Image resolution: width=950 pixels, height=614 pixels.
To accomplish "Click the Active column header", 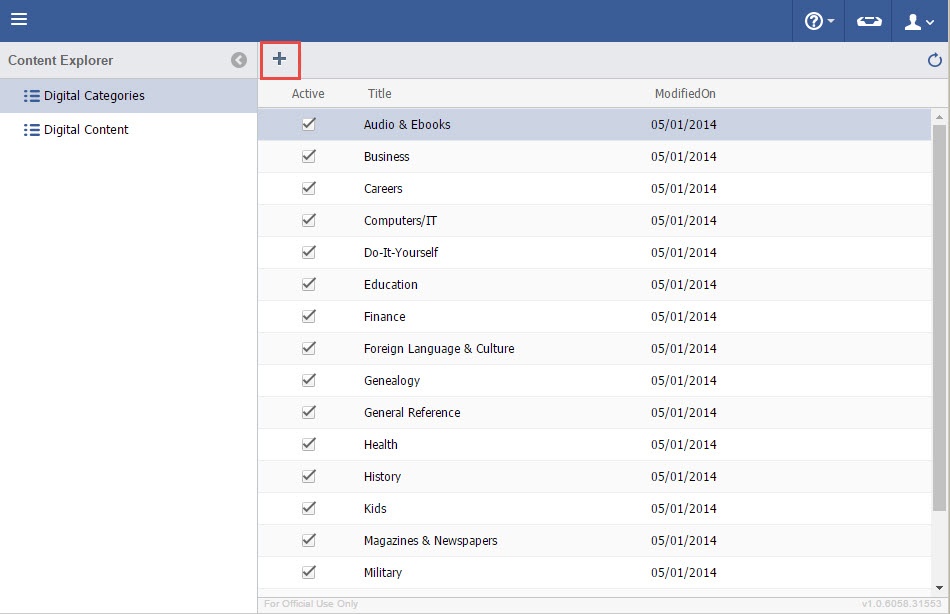I will 308,94.
